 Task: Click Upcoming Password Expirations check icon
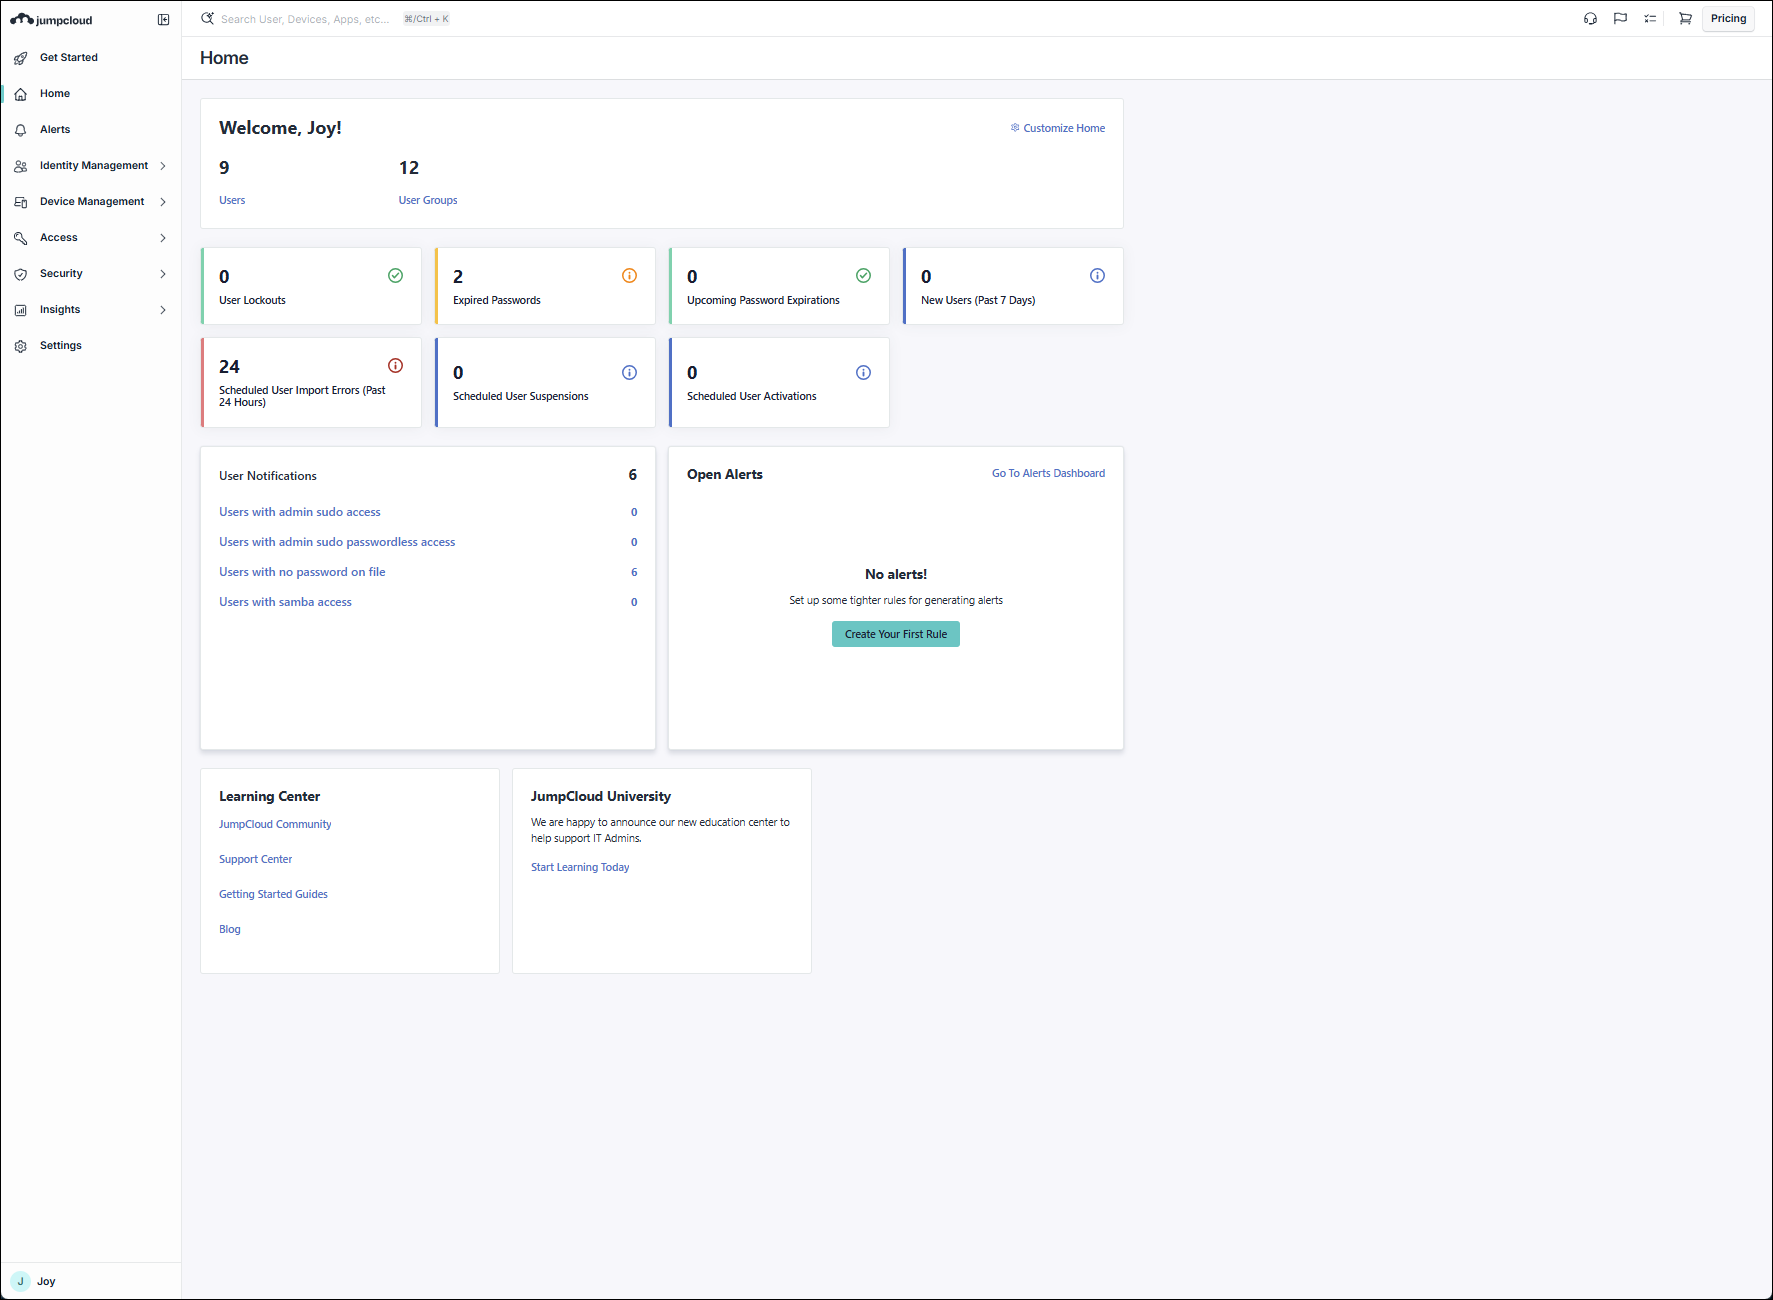[x=863, y=276]
